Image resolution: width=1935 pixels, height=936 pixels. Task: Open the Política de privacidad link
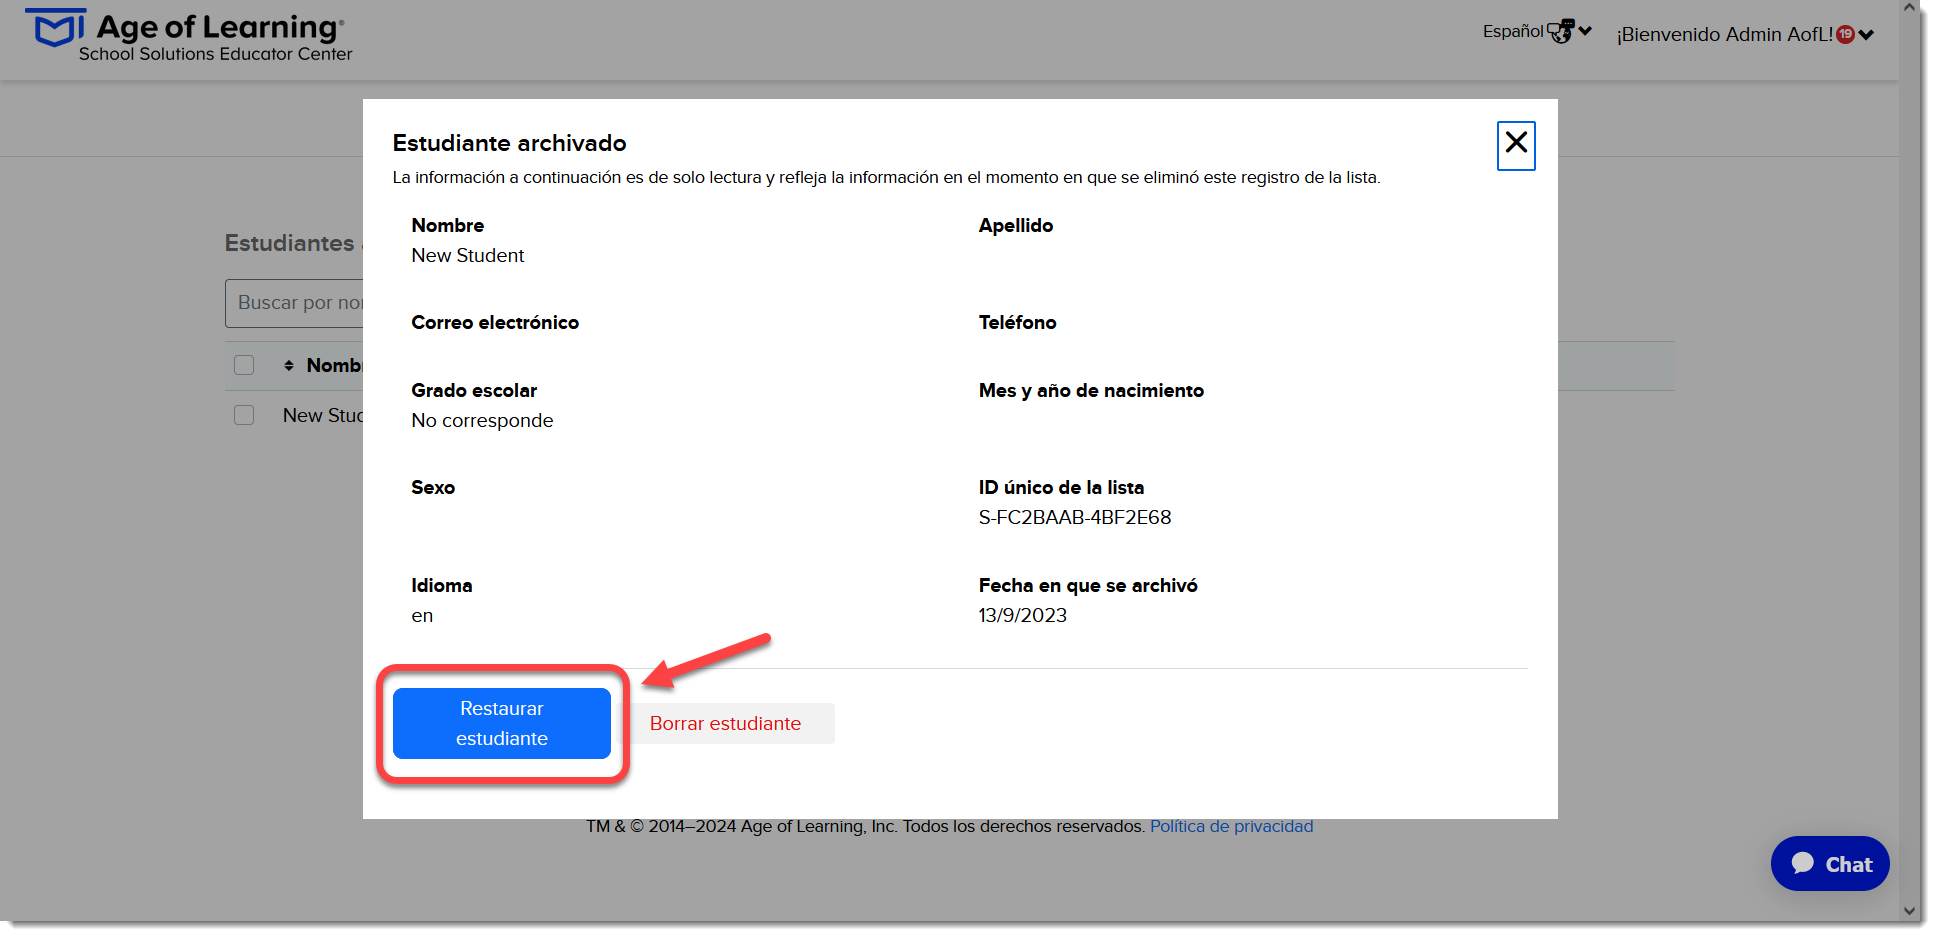[x=1231, y=826]
